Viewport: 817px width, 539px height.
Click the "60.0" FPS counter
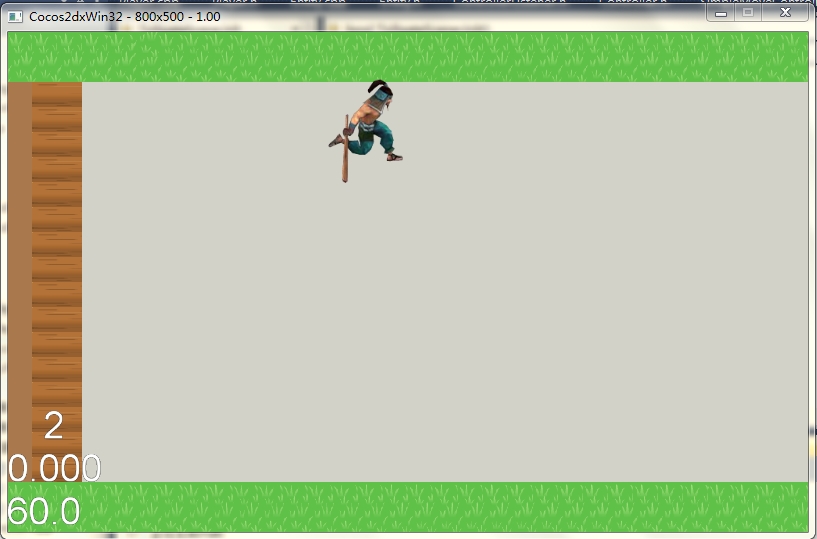coord(44,510)
